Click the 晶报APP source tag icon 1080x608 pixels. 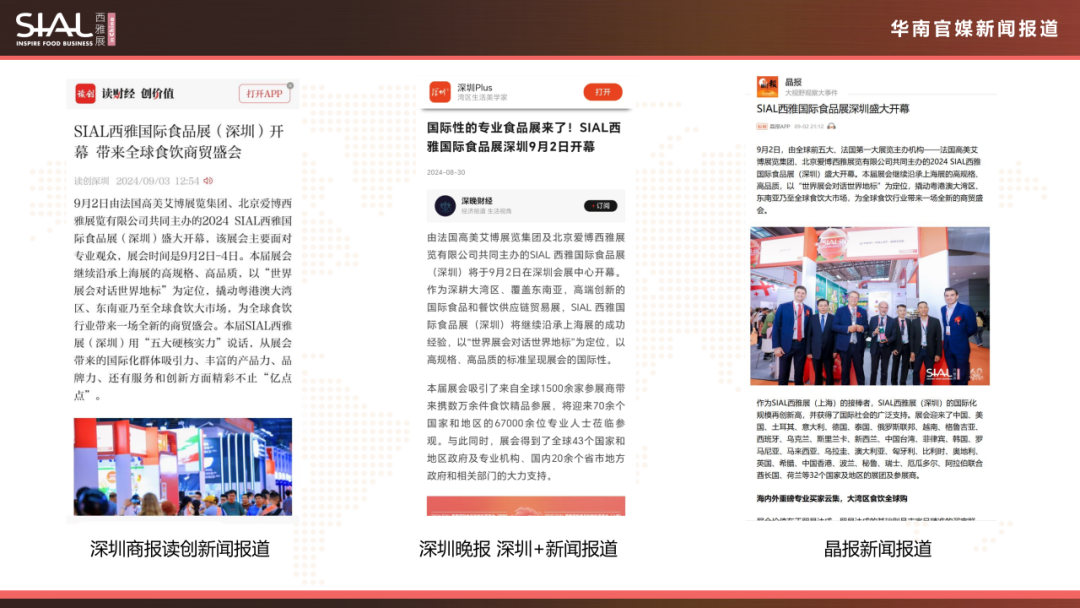760,125
